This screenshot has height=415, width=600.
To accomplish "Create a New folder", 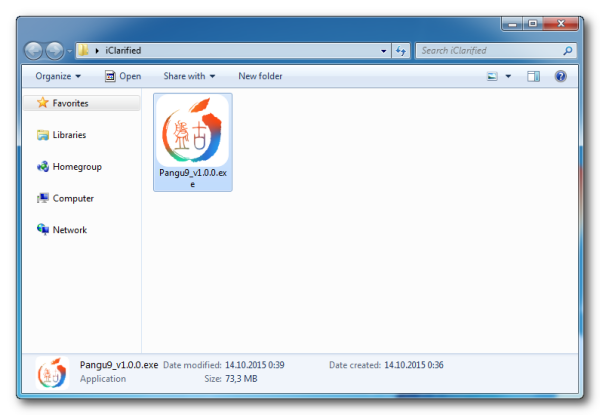I will click(260, 76).
